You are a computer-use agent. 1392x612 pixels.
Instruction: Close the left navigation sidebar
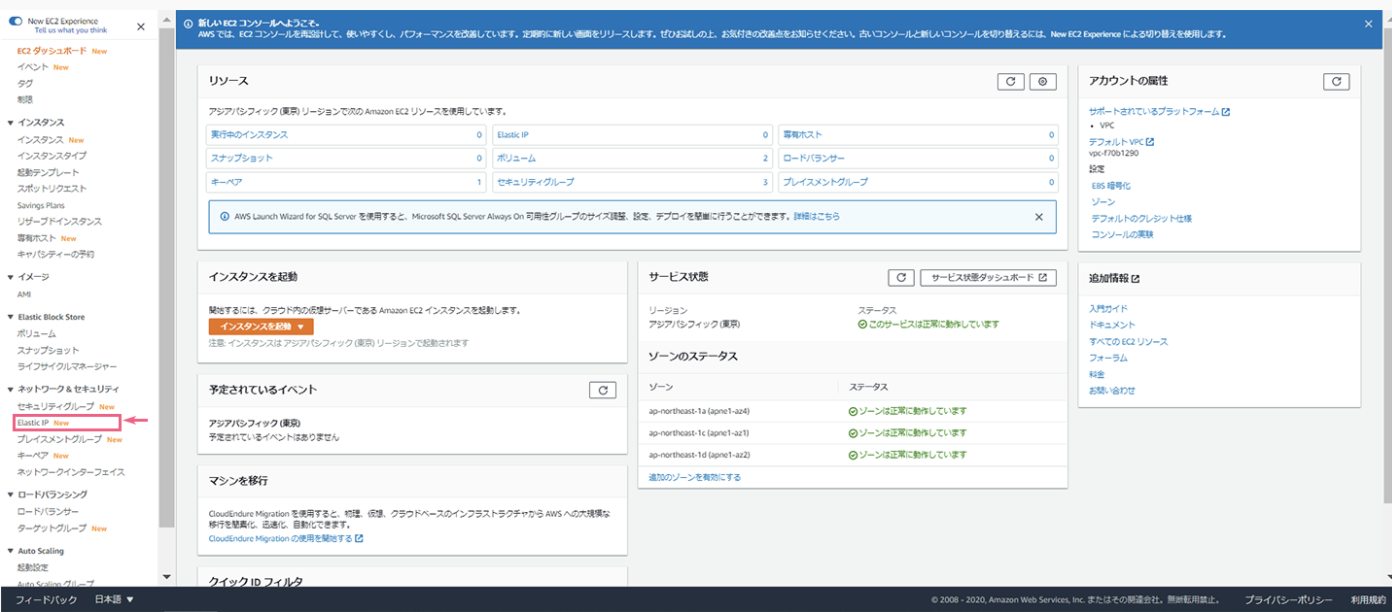pos(140,27)
